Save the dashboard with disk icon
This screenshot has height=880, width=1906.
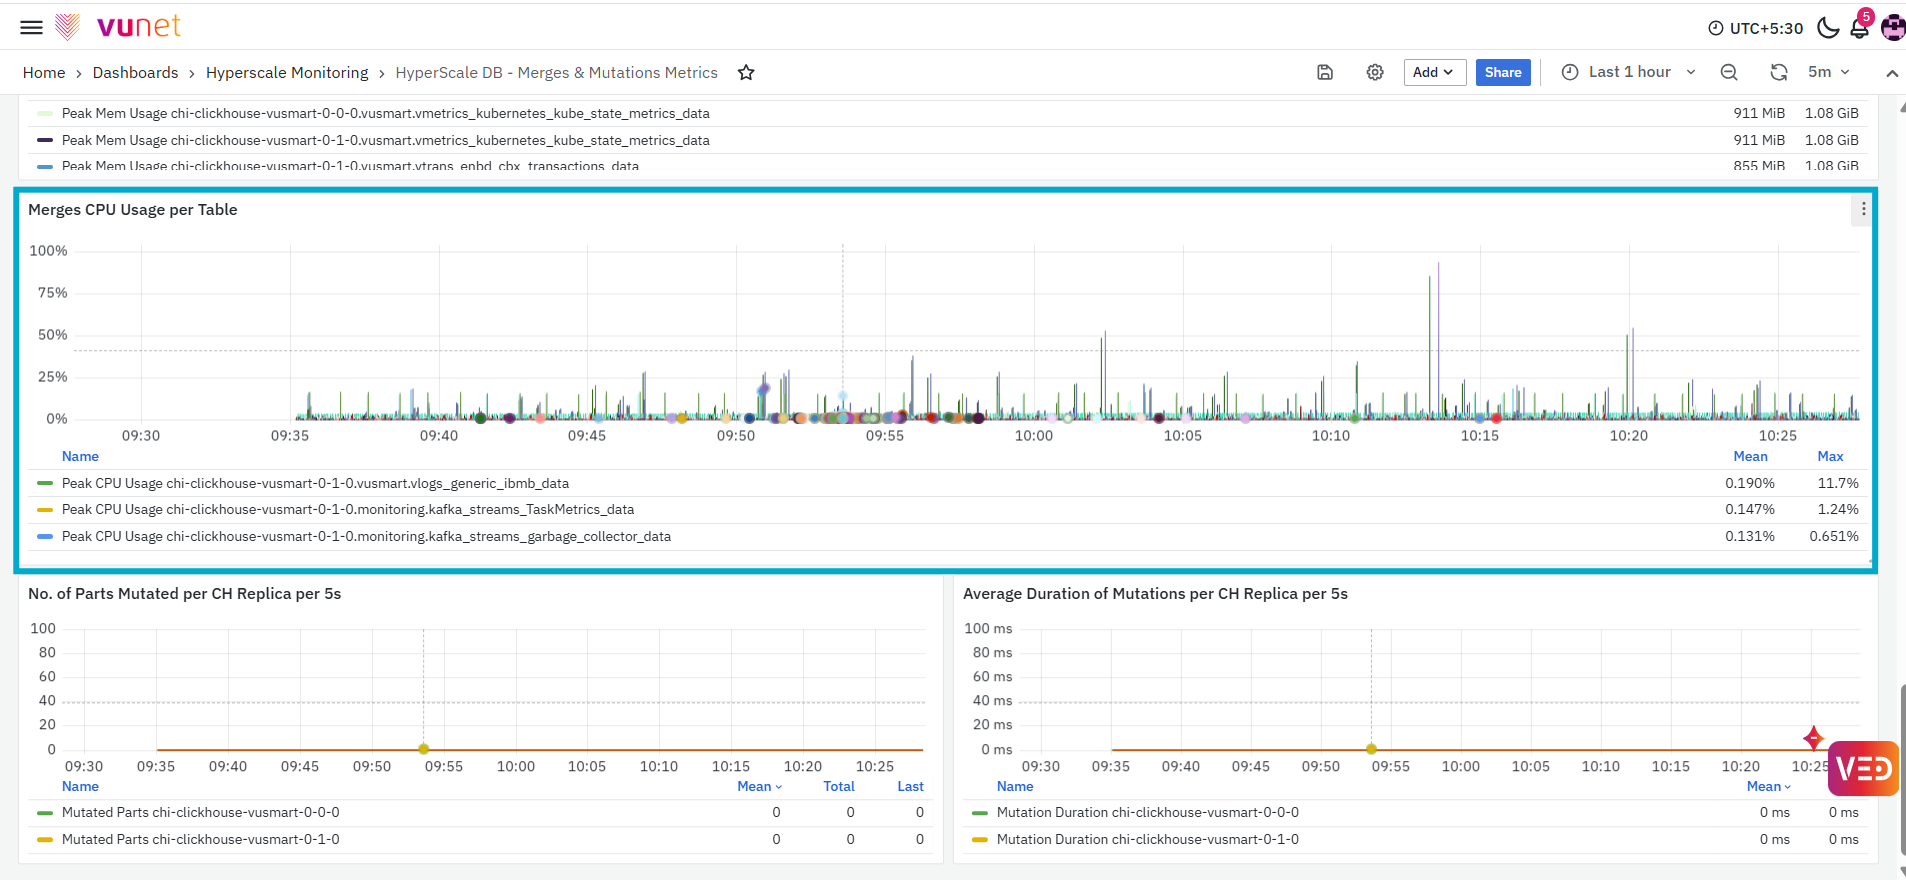[1325, 72]
